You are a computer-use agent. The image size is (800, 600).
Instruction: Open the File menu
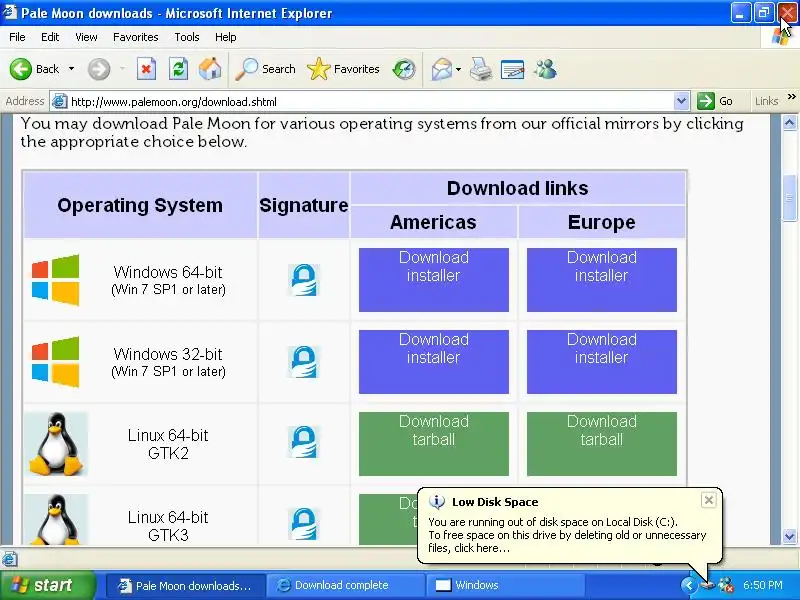[x=17, y=37]
